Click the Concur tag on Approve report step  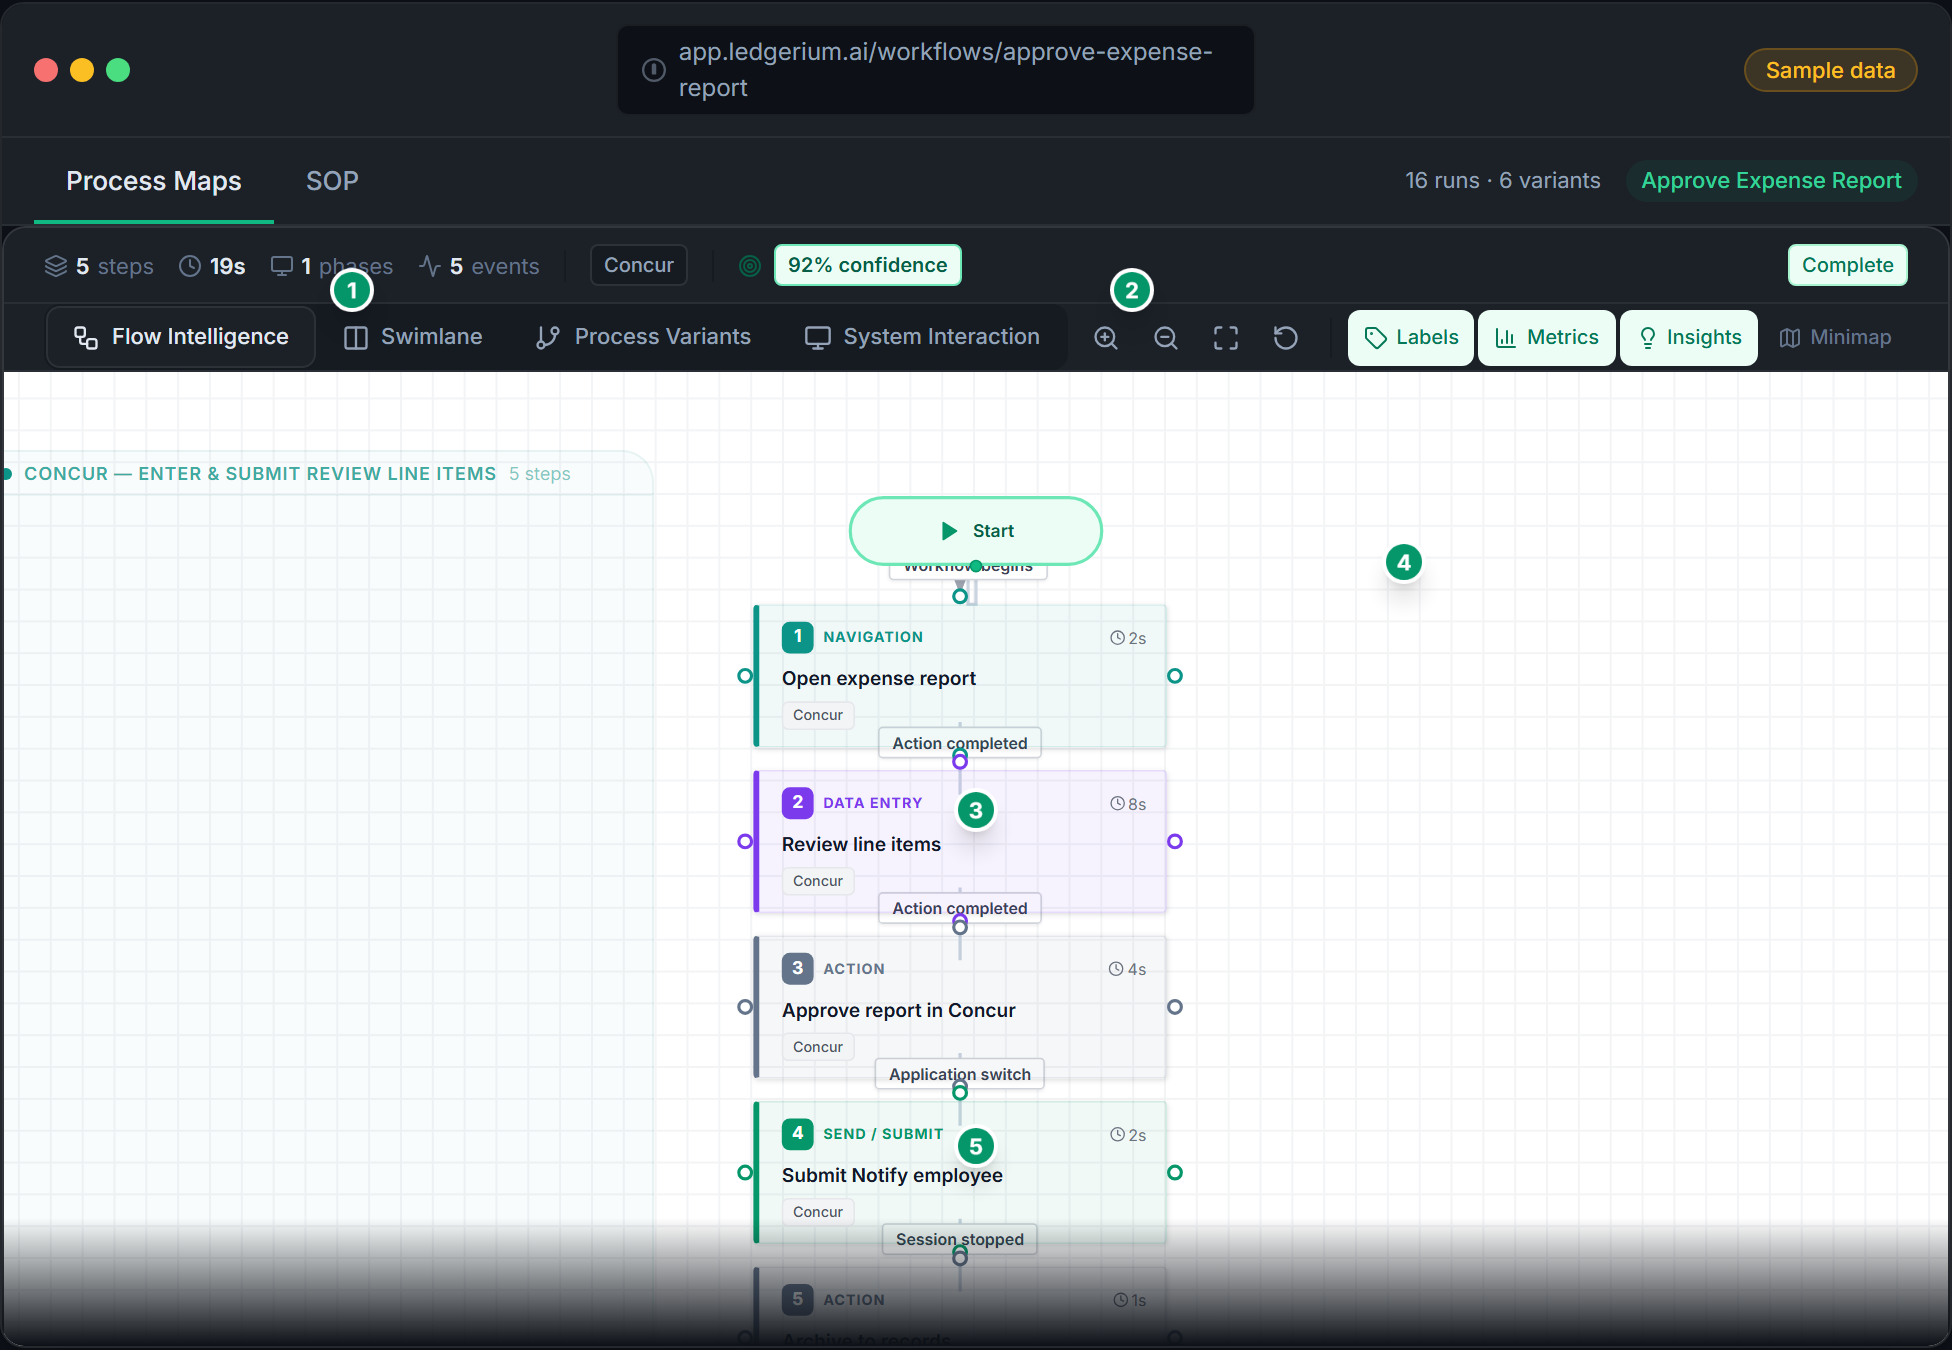(818, 1047)
